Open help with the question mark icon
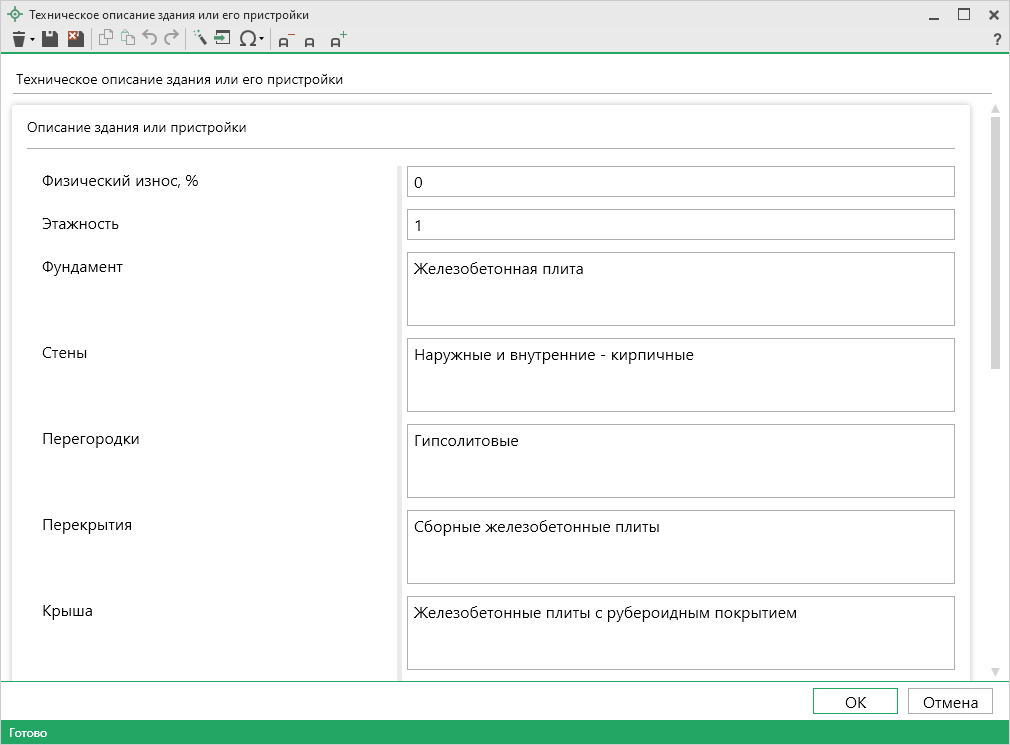 tap(996, 40)
